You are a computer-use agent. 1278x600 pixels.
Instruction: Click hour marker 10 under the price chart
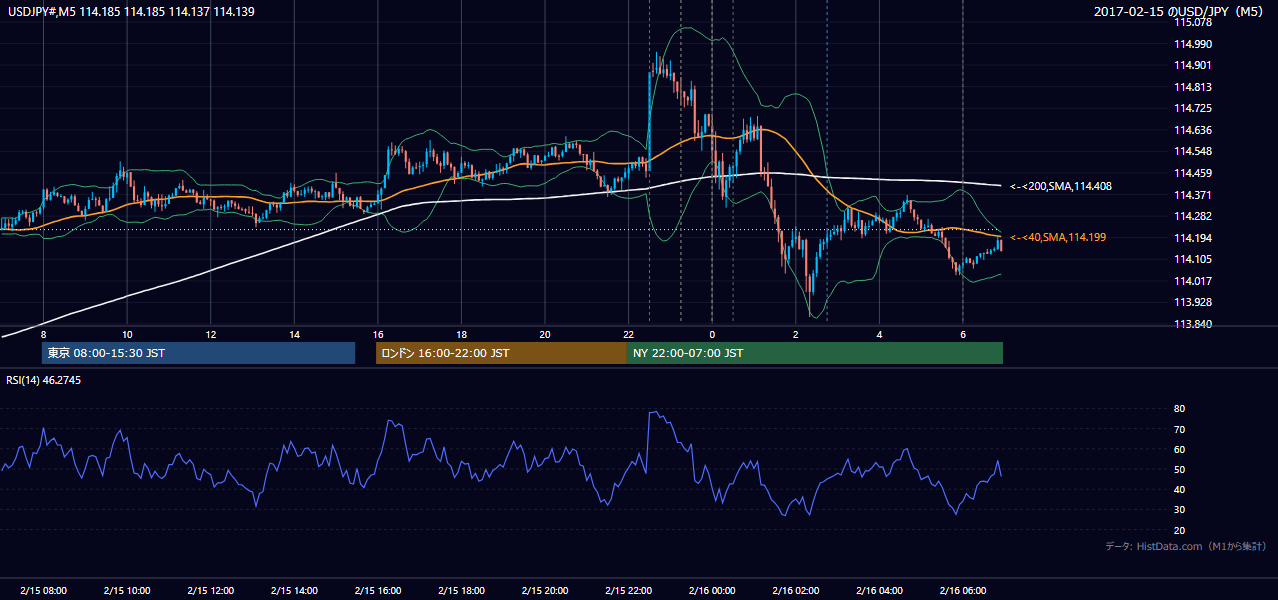[x=127, y=333]
